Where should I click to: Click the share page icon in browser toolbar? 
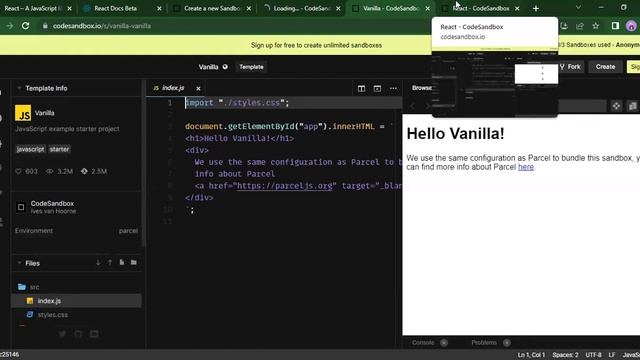580,26
